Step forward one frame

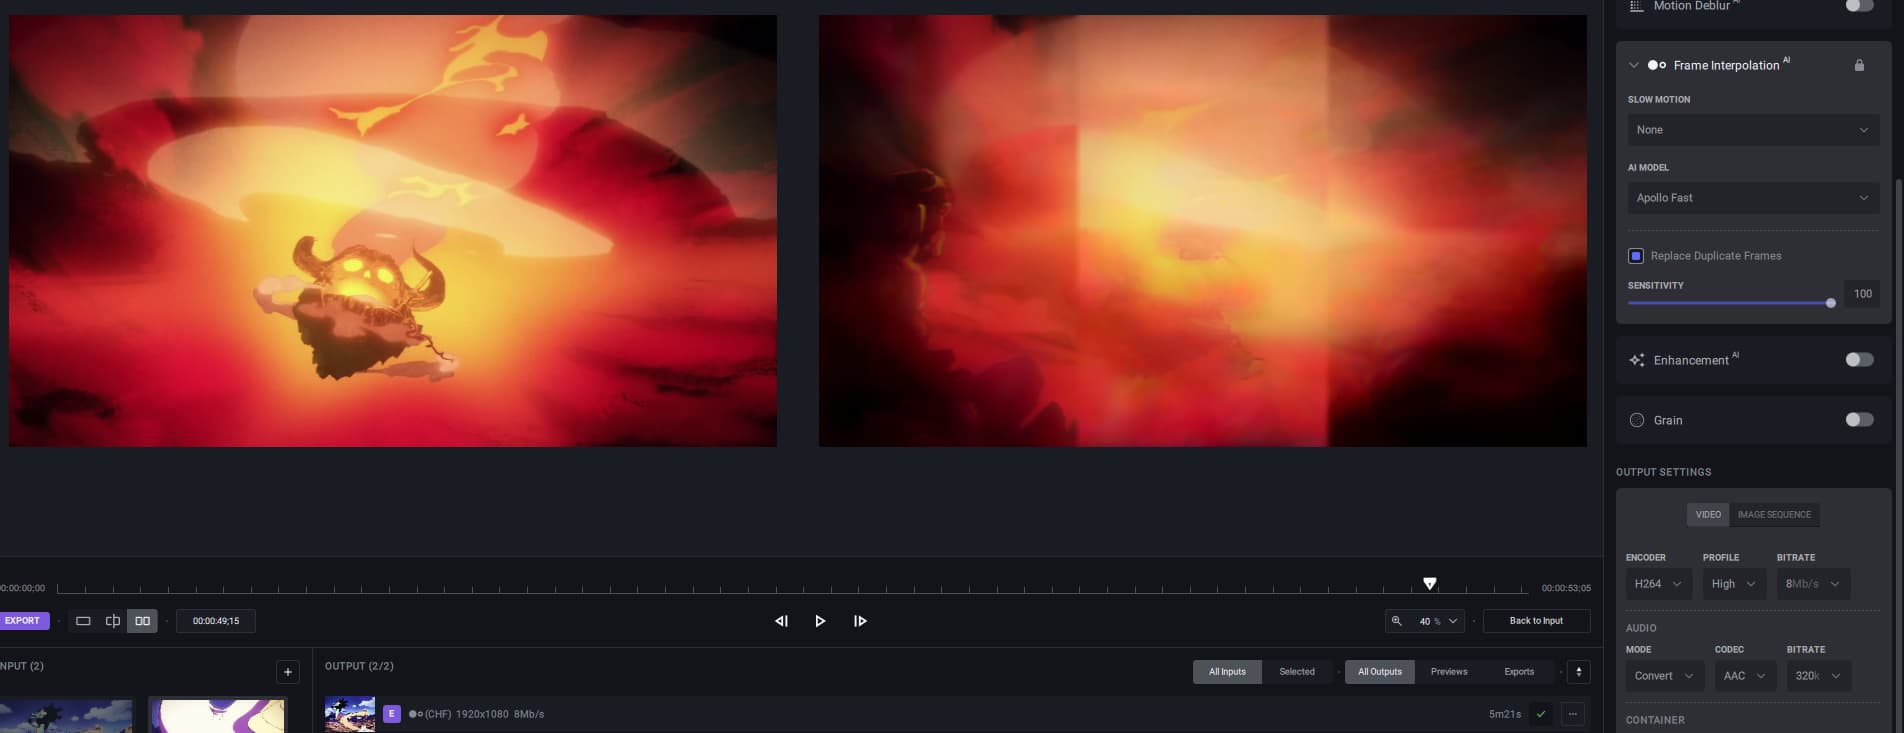coord(860,621)
